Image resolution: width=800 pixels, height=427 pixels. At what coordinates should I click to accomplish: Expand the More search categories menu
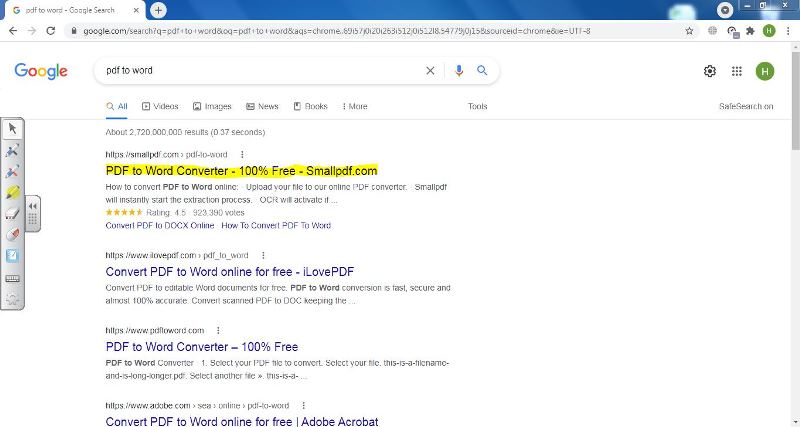pos(355,107)
